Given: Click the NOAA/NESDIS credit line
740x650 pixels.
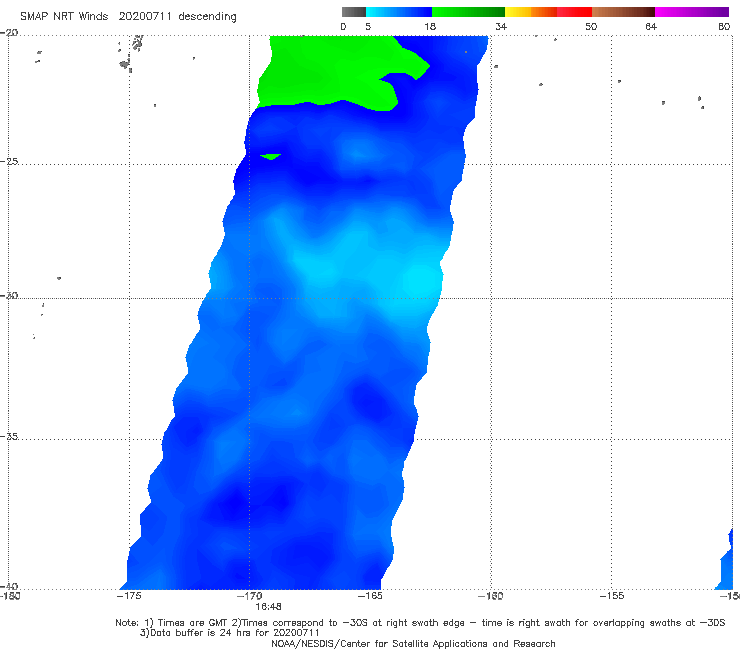Looking at the screenshot, I should (413, 644).
